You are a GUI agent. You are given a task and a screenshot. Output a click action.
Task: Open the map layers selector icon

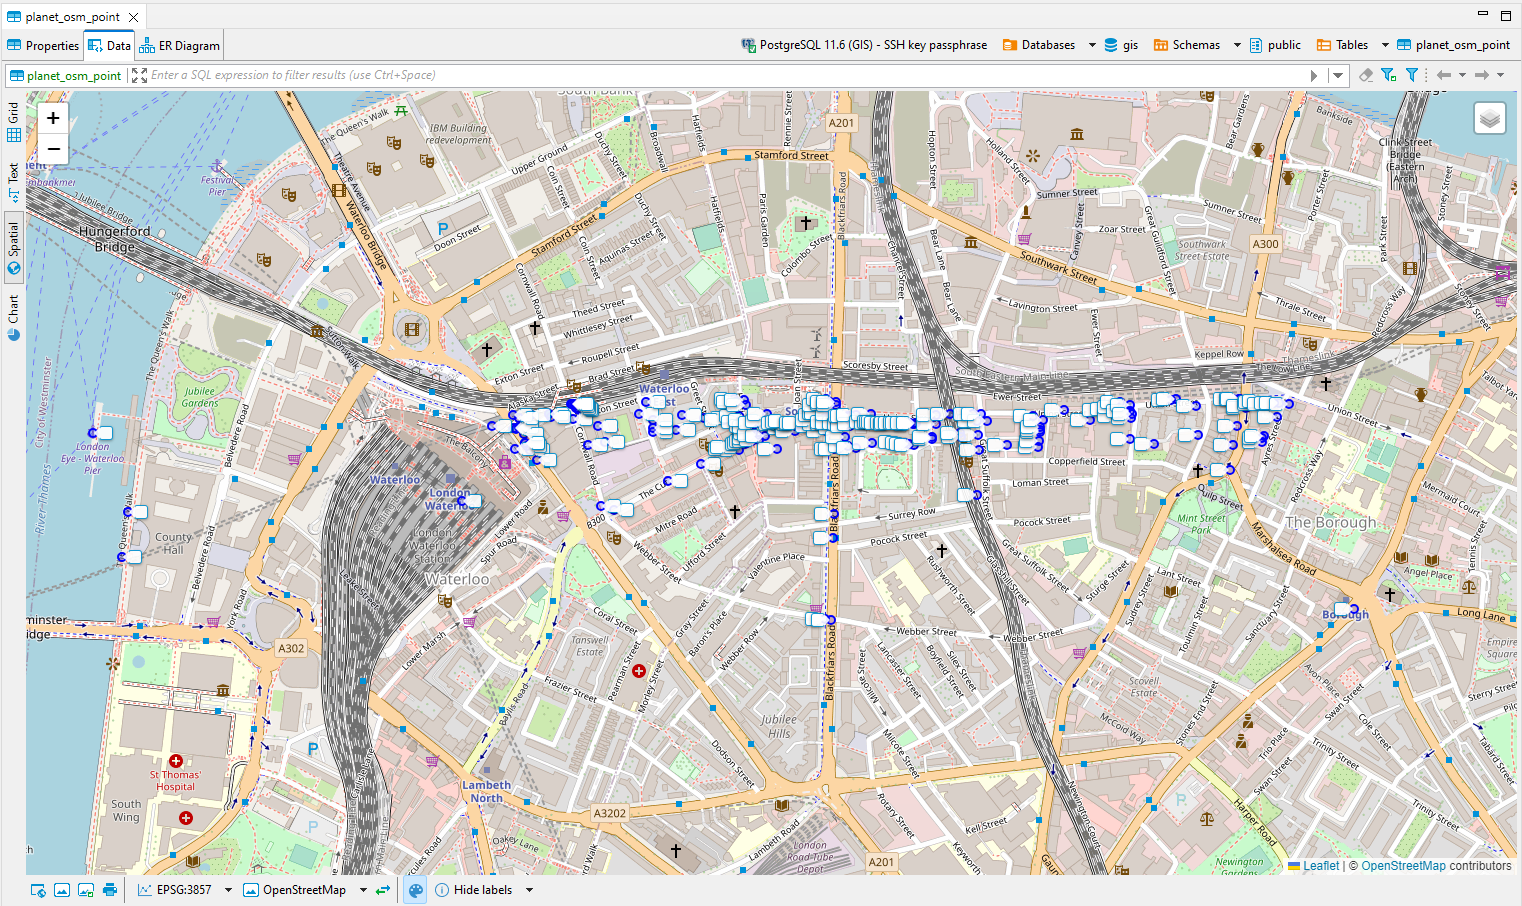click(x=1490, y=117)
